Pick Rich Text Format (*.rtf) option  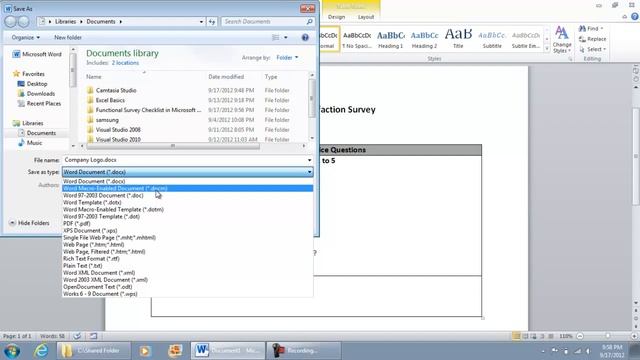pyautogui.click(x=187, y=258)
